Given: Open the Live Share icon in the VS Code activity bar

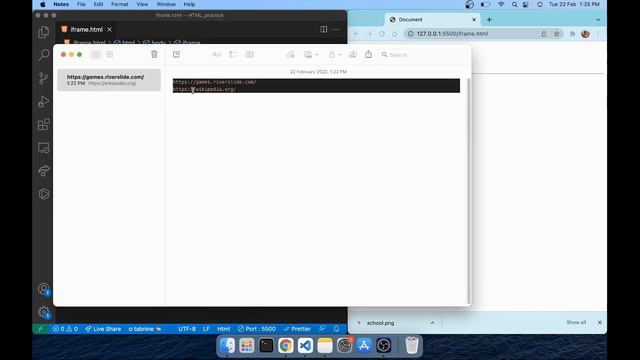Looking at the screenshot, I should click(x=44, y=171).
